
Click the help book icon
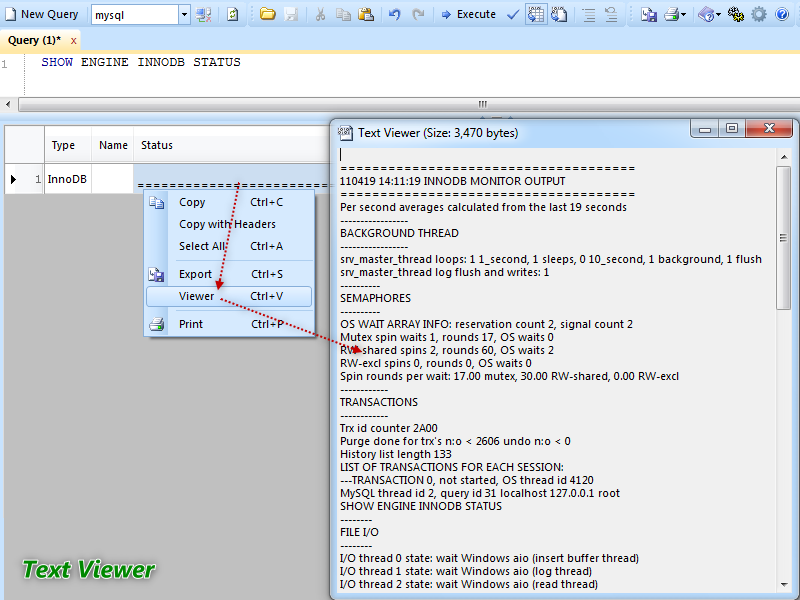pos(706,14)
